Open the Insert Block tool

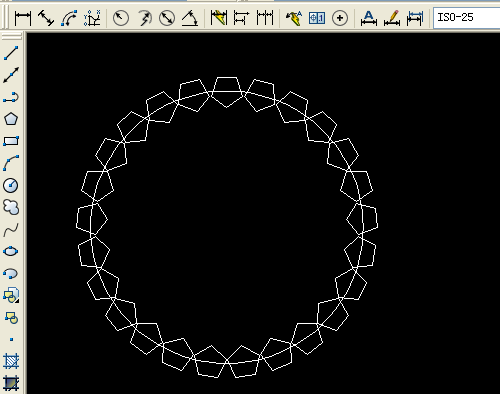click(x=11, y=295)
